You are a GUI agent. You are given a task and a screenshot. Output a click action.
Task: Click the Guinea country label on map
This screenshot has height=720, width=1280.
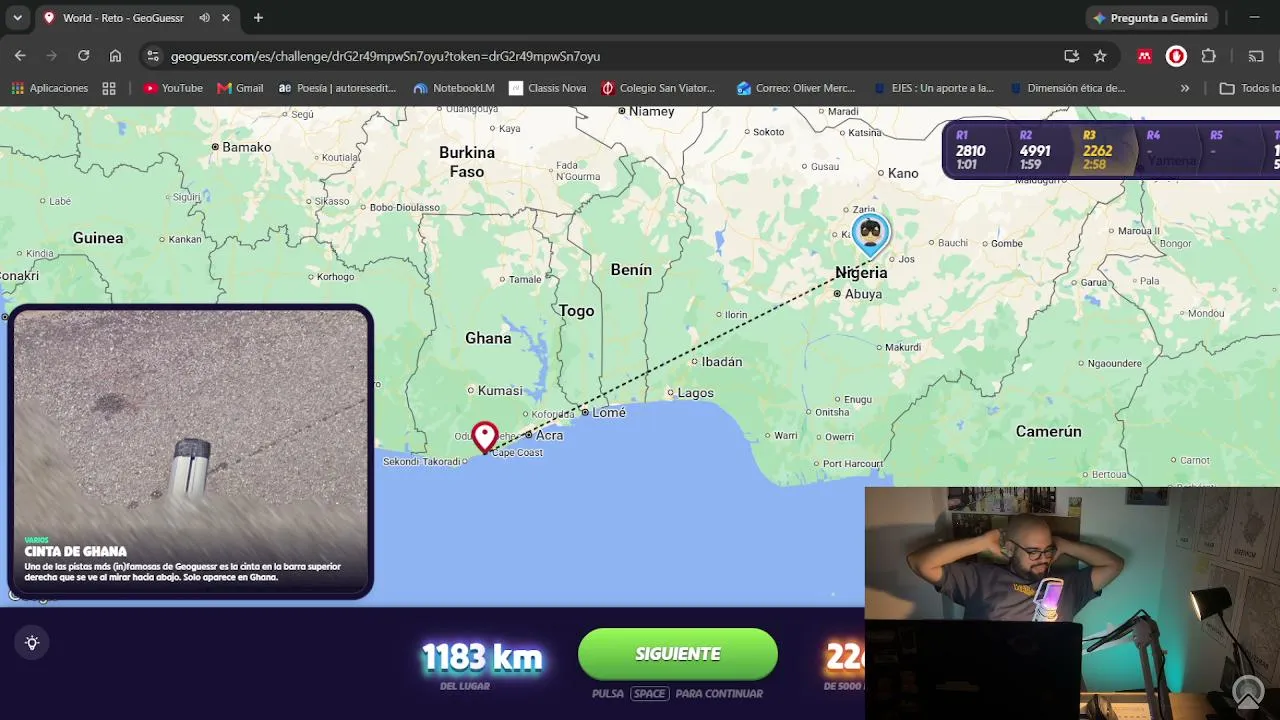click(98, 238)
